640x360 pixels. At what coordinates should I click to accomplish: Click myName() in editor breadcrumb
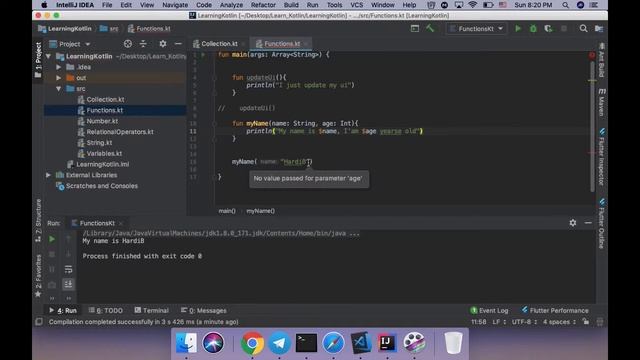coord(260,211)
